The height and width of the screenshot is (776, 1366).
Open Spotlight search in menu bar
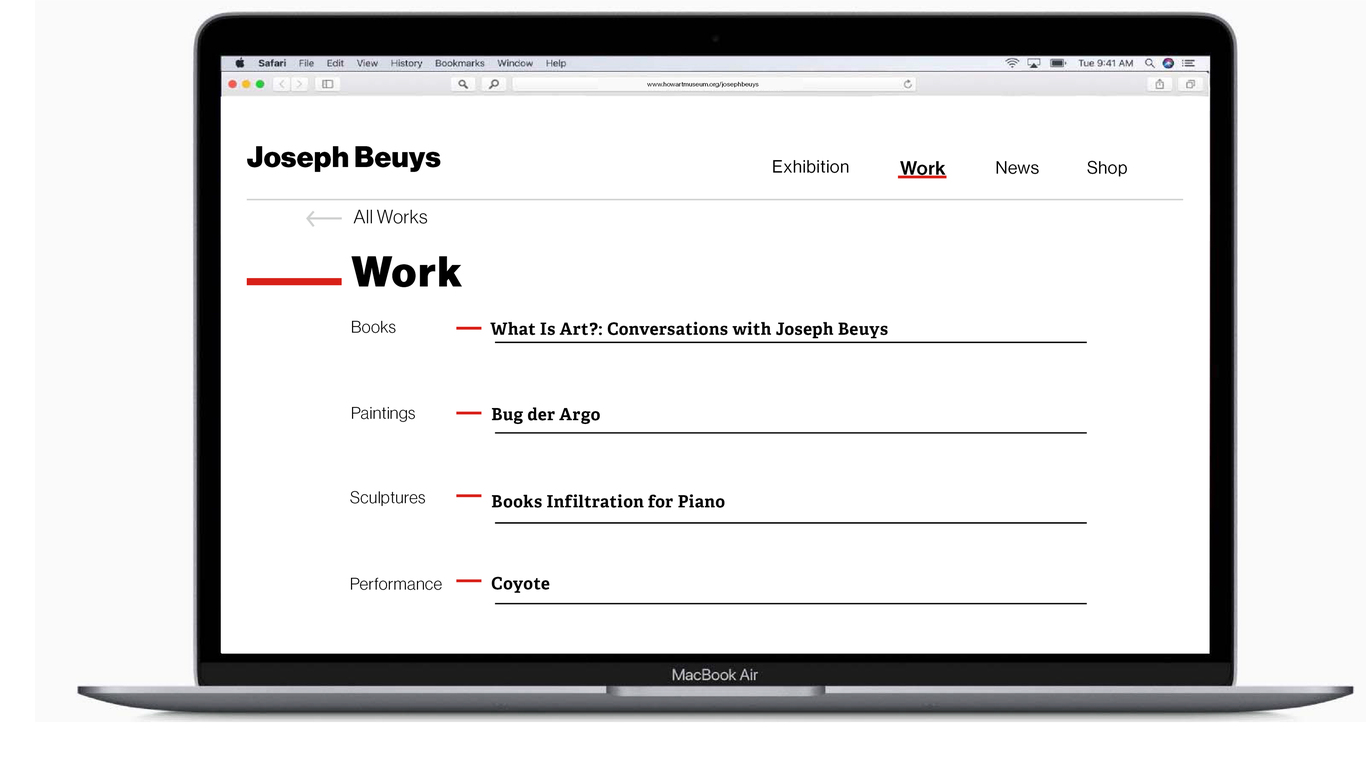[1150, 63]
